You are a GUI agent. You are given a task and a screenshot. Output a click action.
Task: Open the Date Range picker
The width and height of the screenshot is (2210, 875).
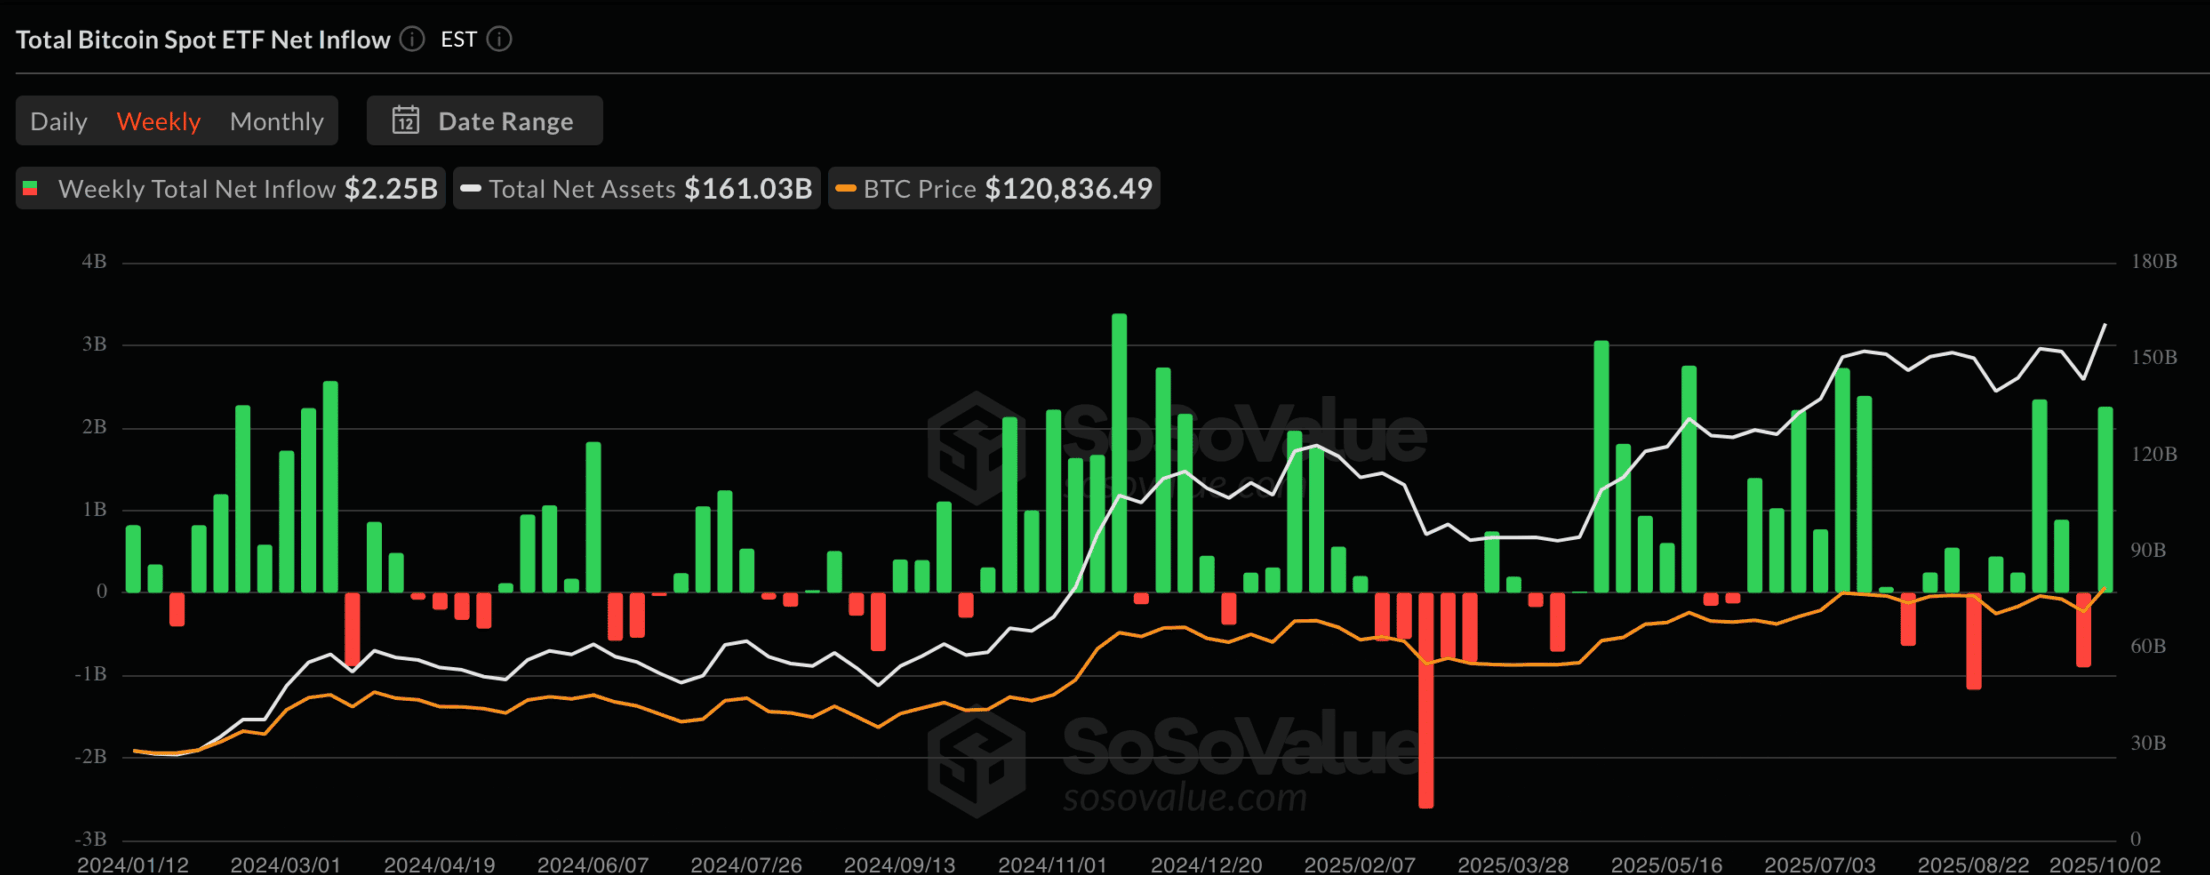(485, 121)
